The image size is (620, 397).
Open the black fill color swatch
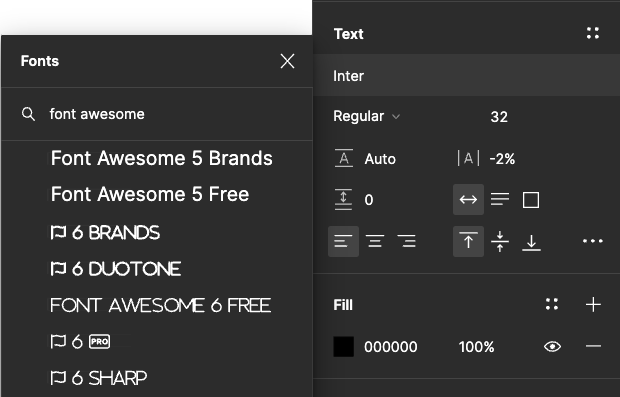[x=344, y=347]
